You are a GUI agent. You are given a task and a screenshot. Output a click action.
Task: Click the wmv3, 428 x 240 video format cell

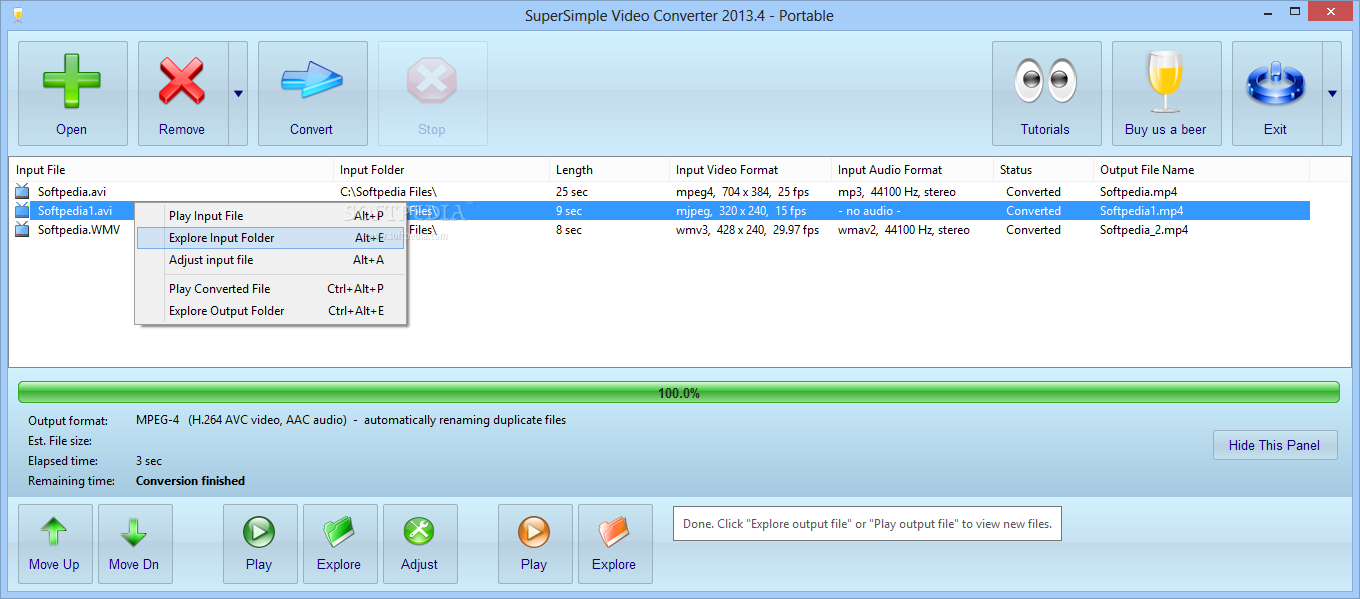[747, 229]
